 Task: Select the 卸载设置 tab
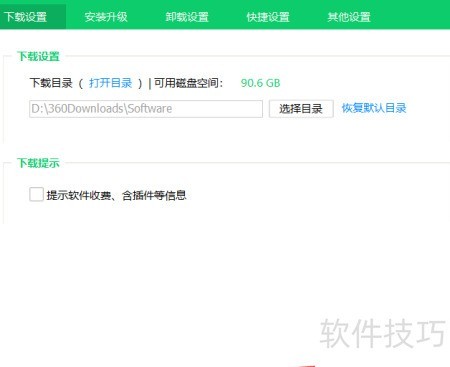point(187,17)
